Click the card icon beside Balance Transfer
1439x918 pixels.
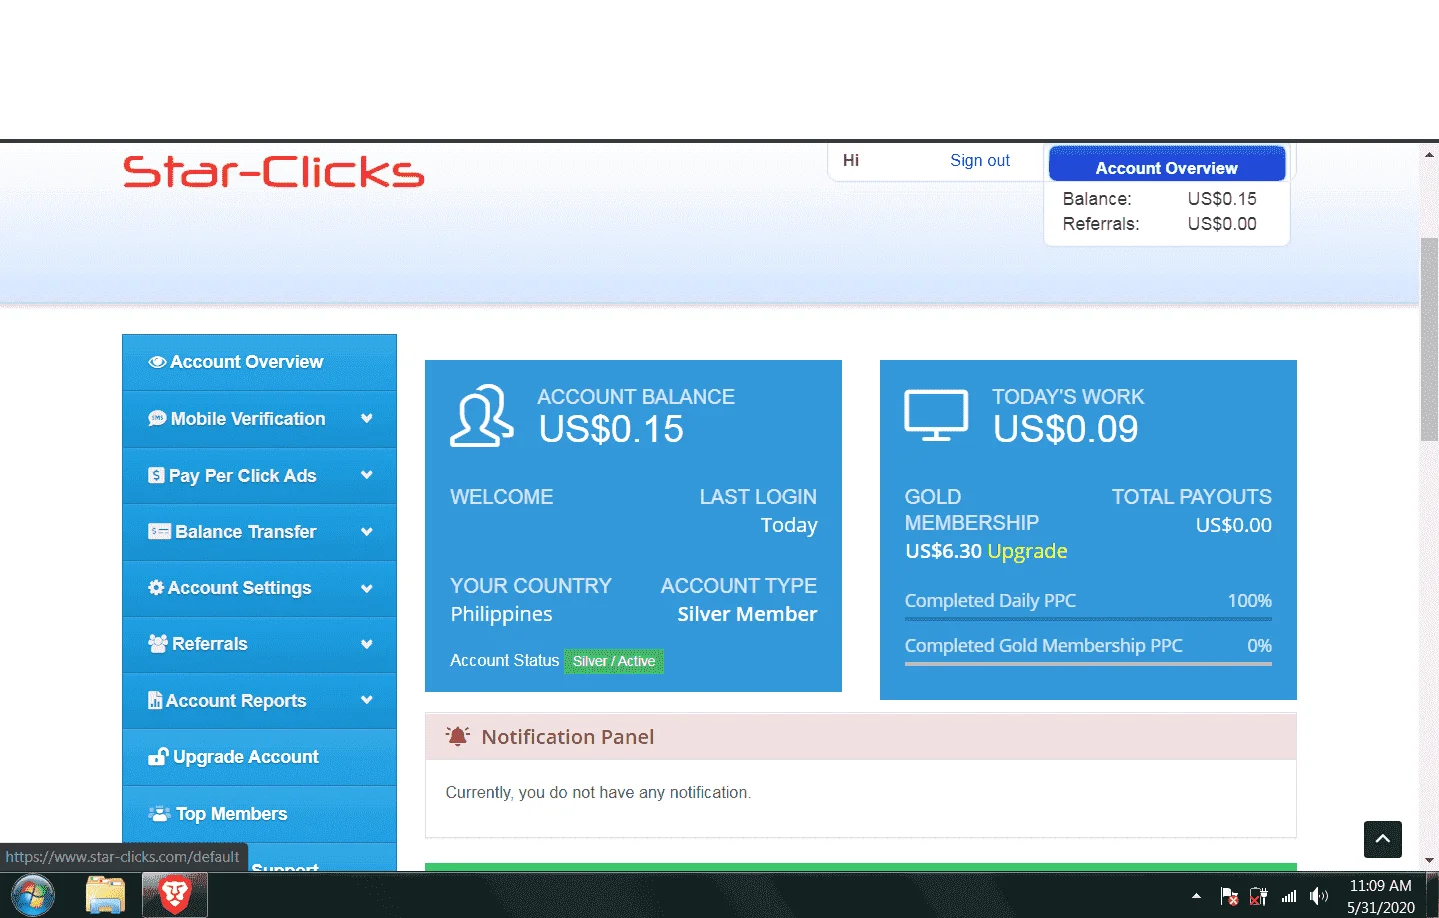[x=159, y=532]
